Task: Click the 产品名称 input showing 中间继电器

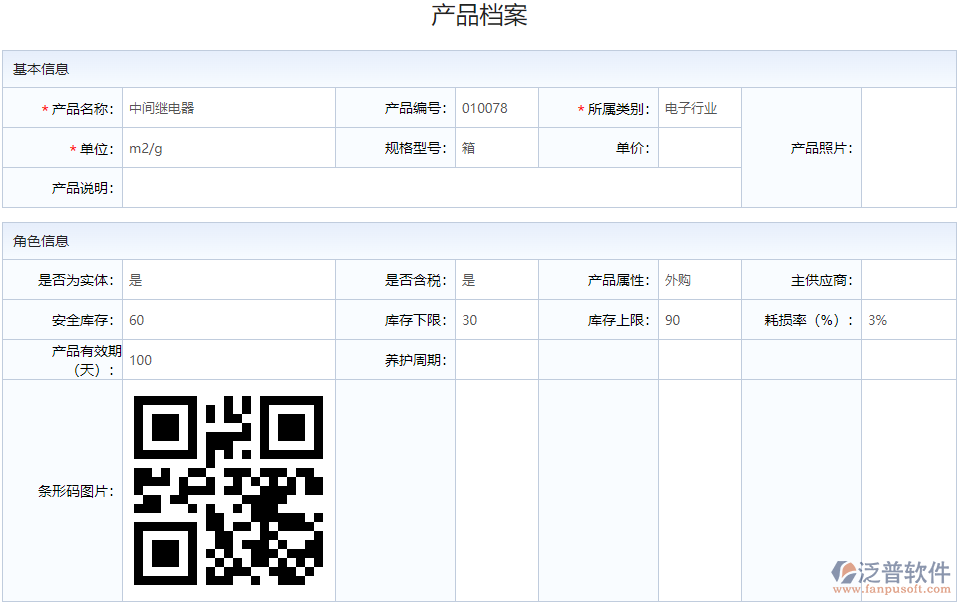Action: (228, 107)
